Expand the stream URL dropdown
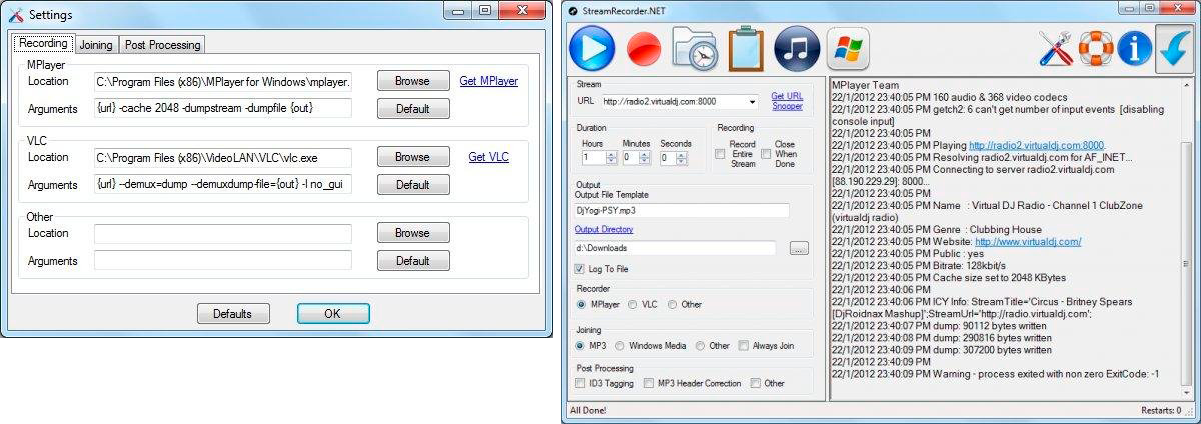 click(752, 101)
